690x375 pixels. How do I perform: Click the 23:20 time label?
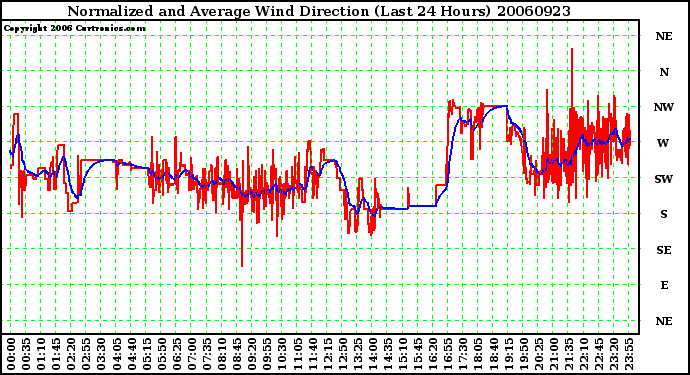[613, 354]
